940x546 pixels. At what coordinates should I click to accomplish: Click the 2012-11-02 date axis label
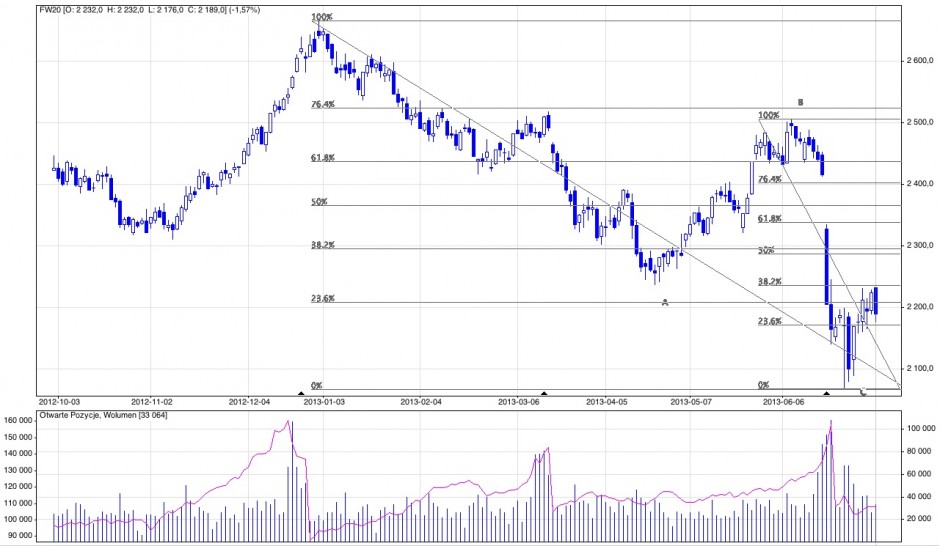click(x=153, y=401)
